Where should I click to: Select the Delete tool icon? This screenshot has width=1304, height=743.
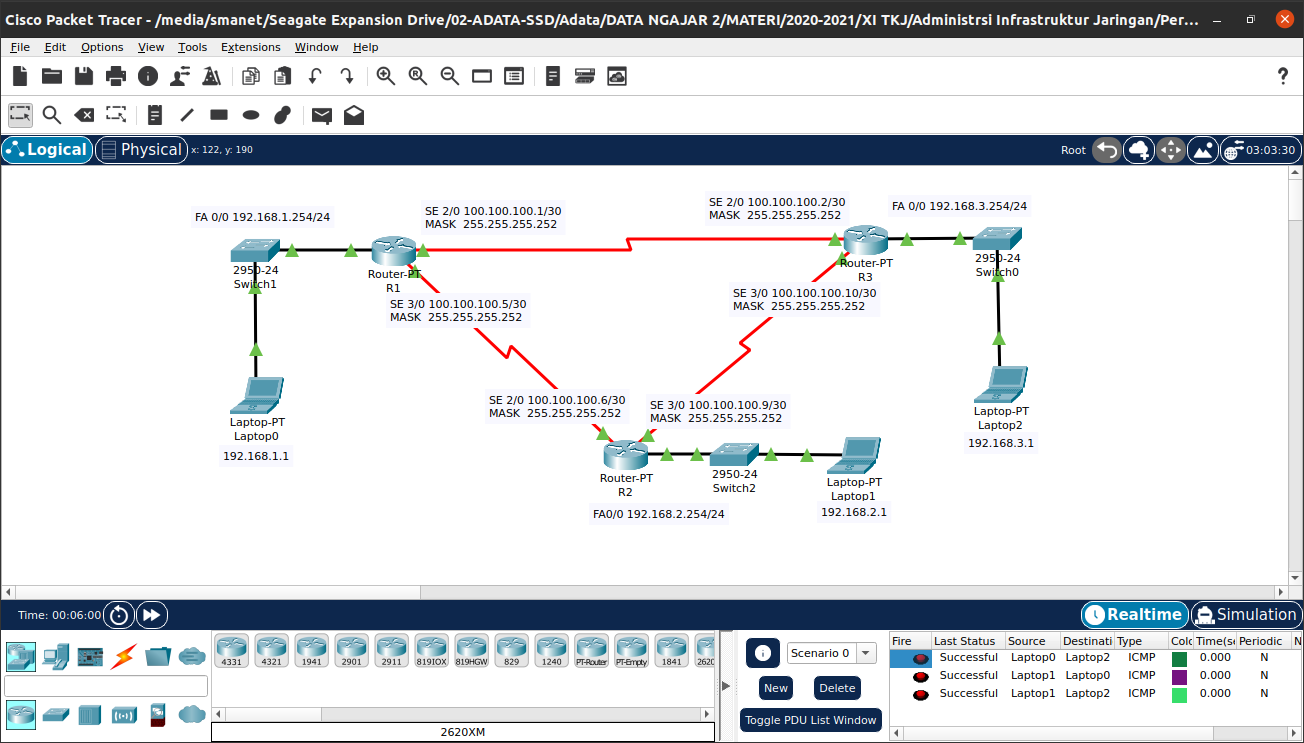click(x=85, y=115)
